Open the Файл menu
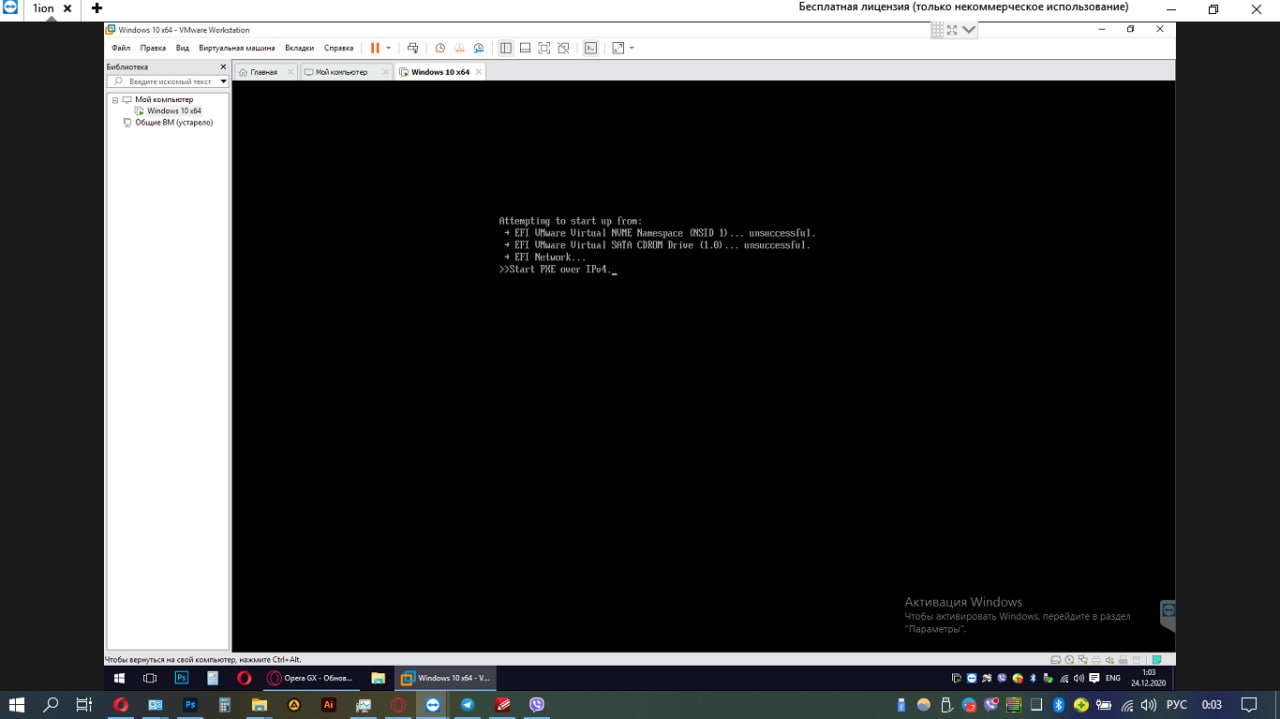The height and width of the screenshot is (719, 1280). coord(121,48)
